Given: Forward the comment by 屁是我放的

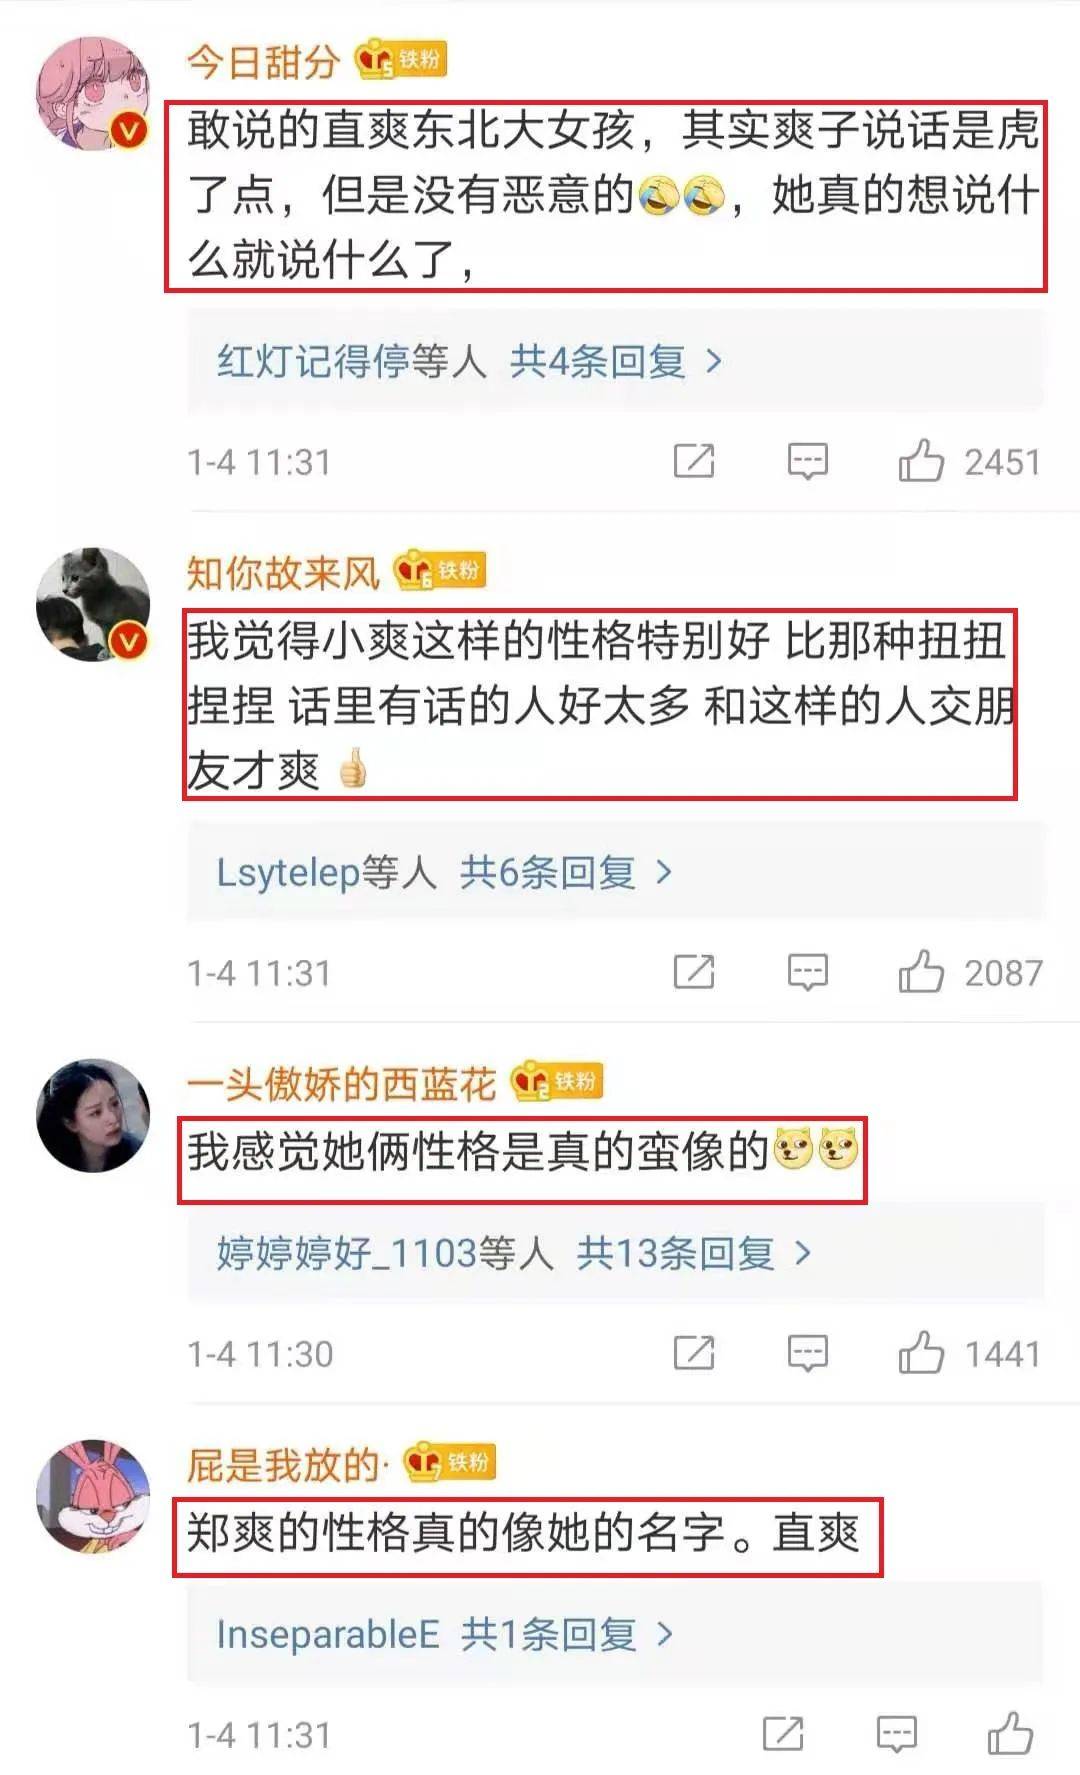Looking at the screenshot, I should tap(783, 1734).
